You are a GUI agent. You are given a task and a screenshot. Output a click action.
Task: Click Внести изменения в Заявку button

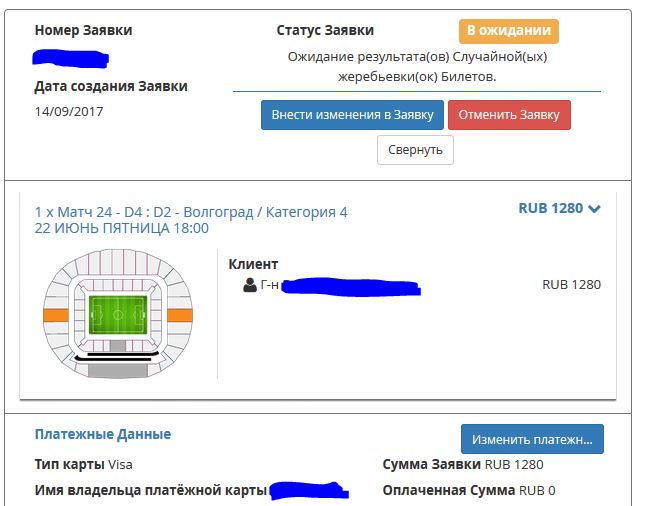352,115
